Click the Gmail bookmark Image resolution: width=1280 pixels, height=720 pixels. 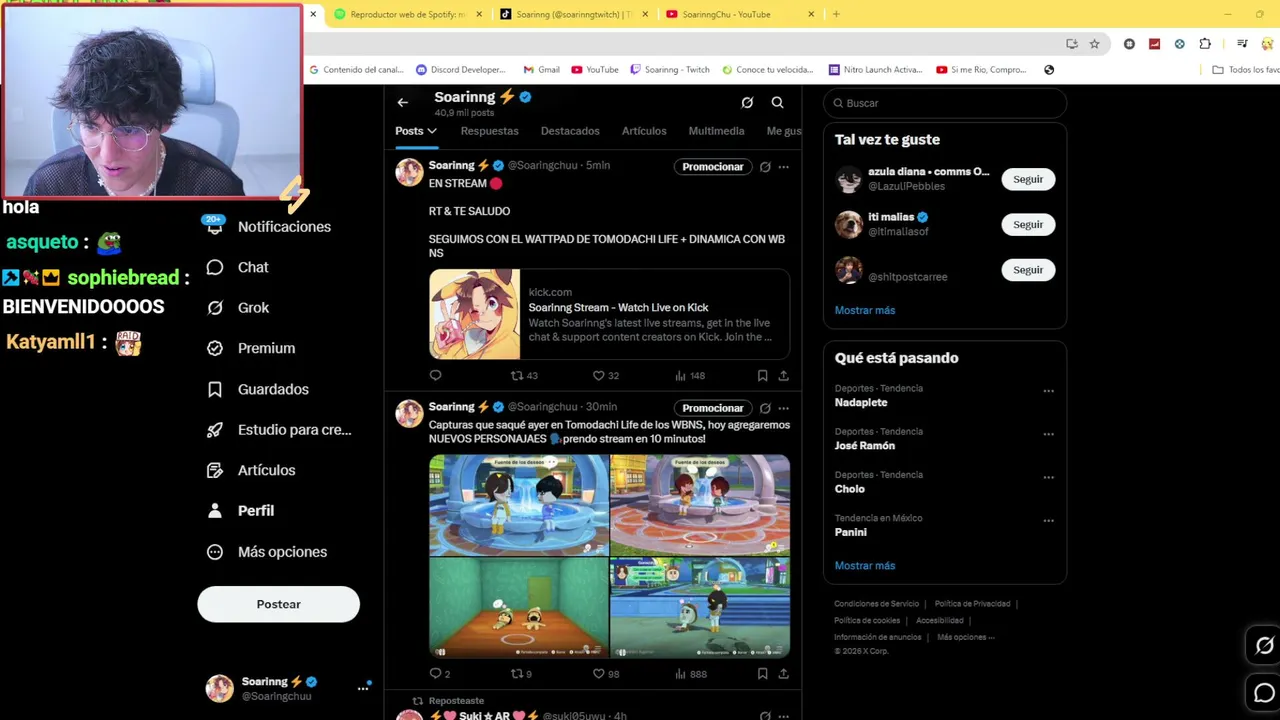pos(541,70)
